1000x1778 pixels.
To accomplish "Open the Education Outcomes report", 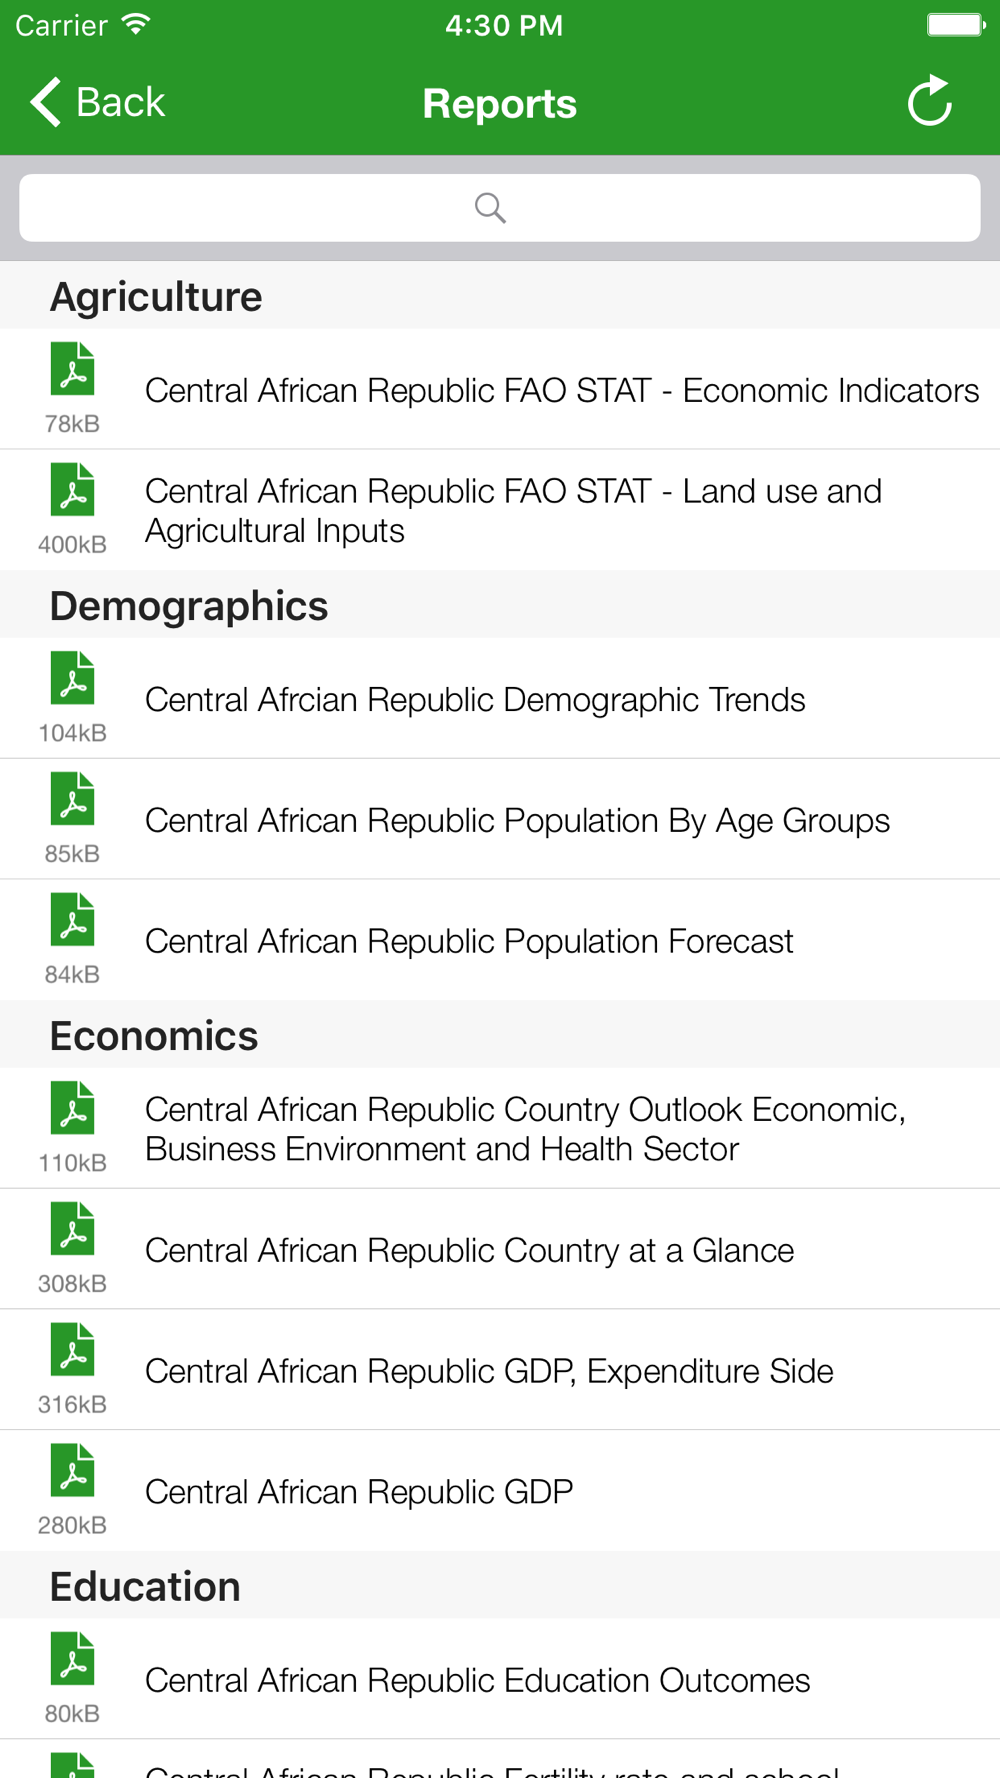I will tap(477, 1681).
